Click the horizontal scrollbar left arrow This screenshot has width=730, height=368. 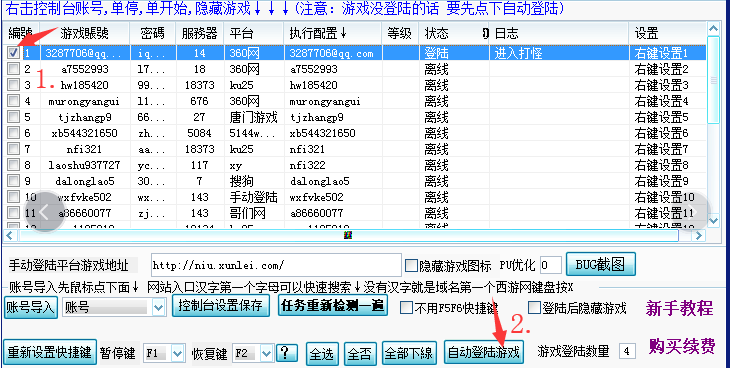click(10, 235)
